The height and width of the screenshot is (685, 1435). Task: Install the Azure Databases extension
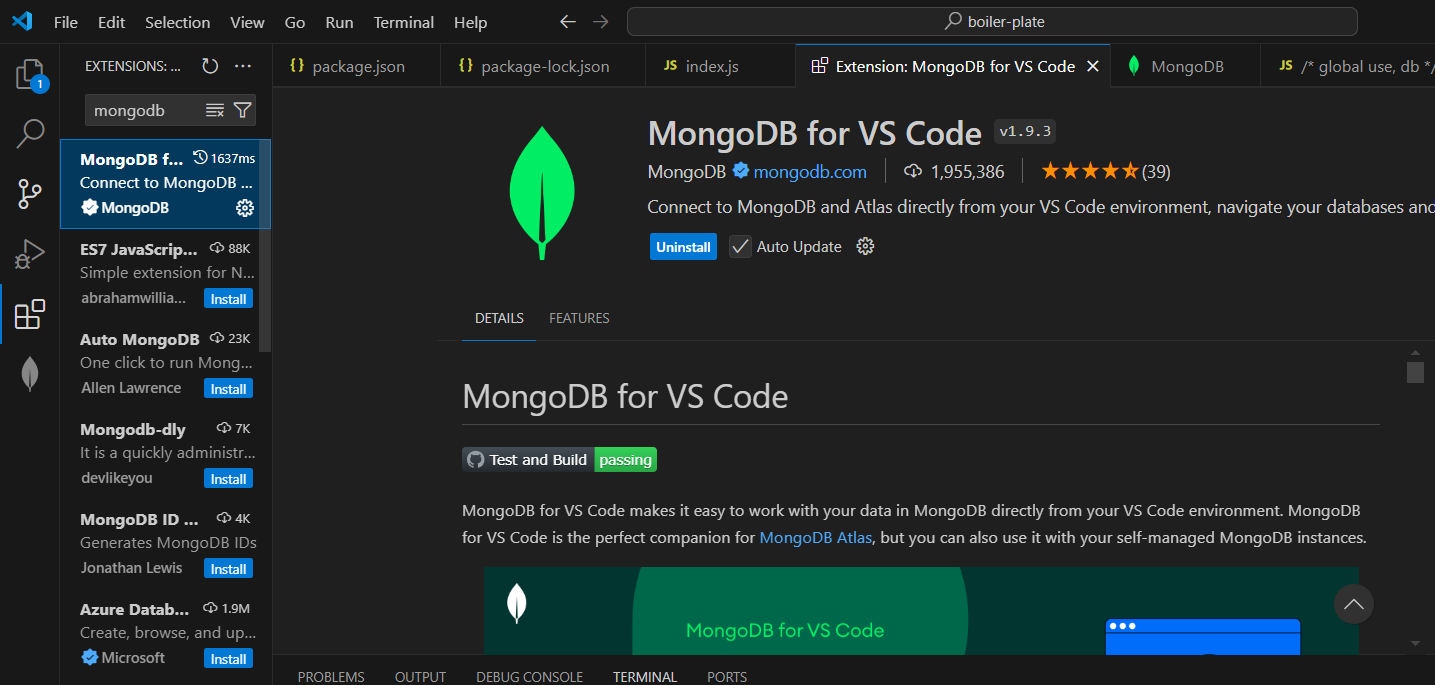point(228,659)
